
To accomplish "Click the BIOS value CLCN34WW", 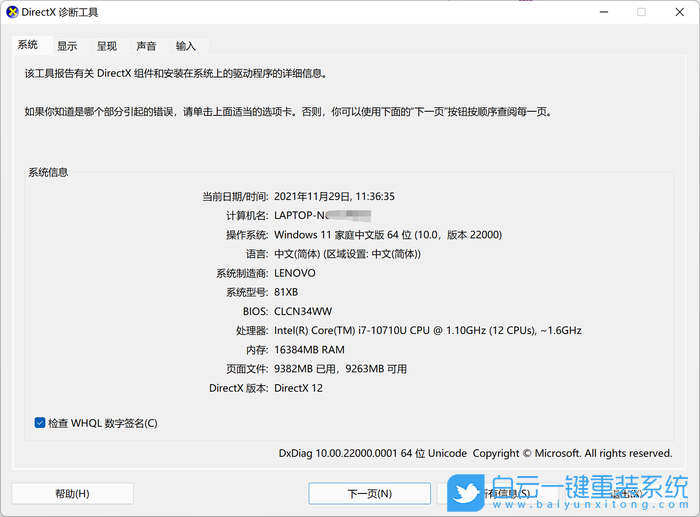I will pos(303,312).
